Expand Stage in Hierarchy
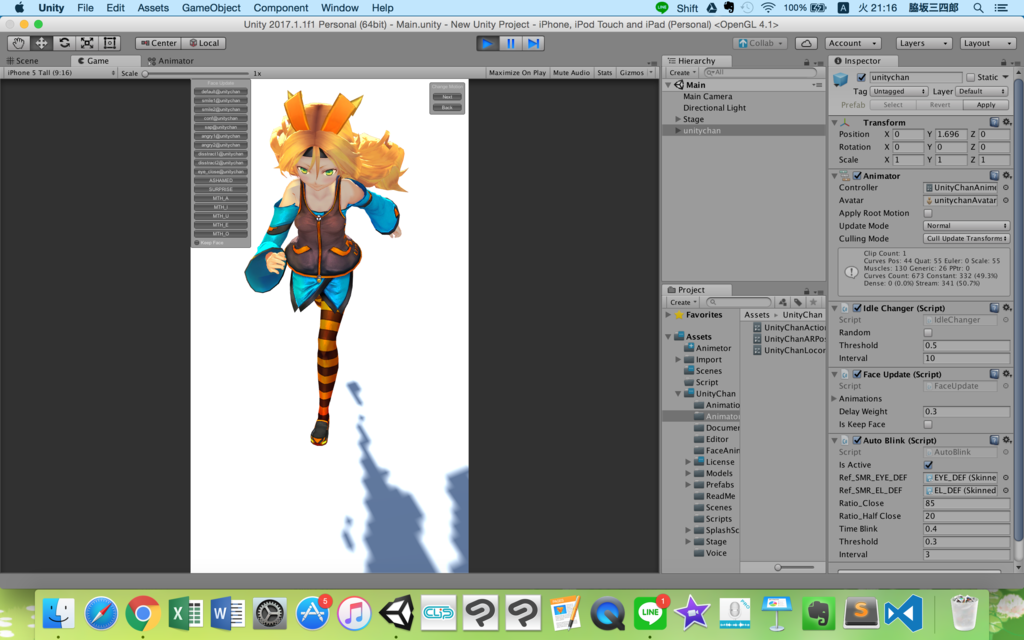This screenshot has width=1024, height=640. tap(678, 119)
